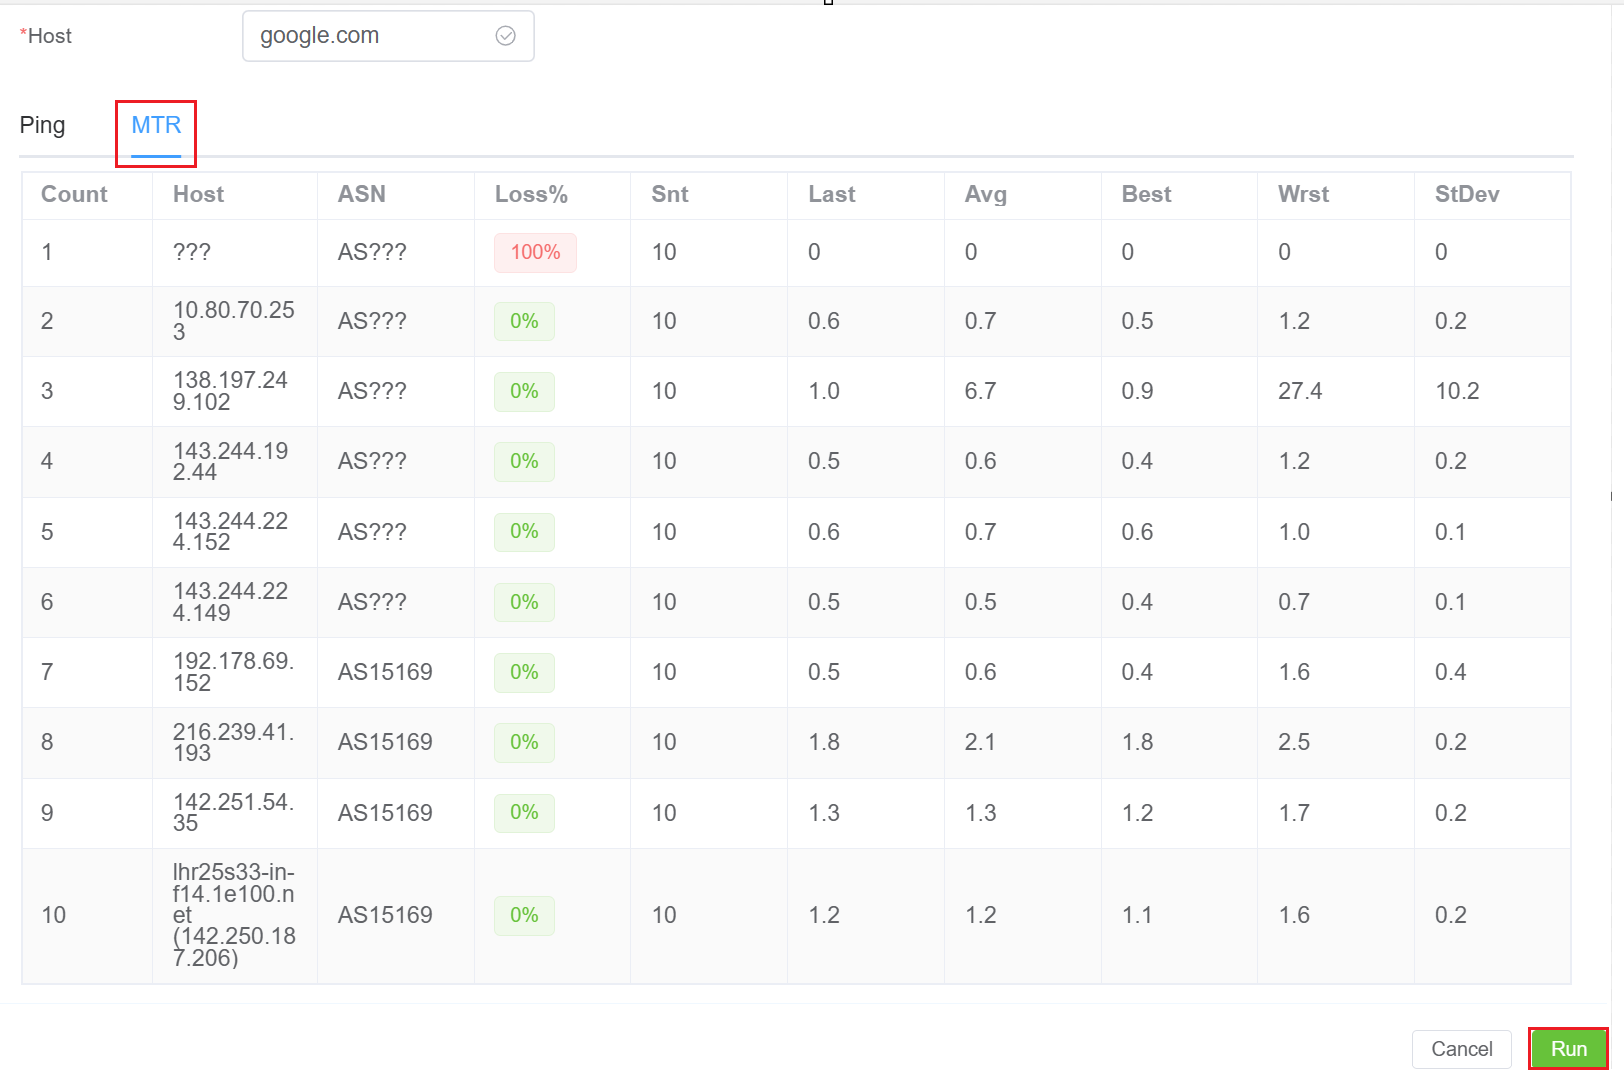Image resolution: width=1624 pixels, height=1077 pixels.
Task: Click host 10.80.70.253 in row 2
Action: point(233,321)
